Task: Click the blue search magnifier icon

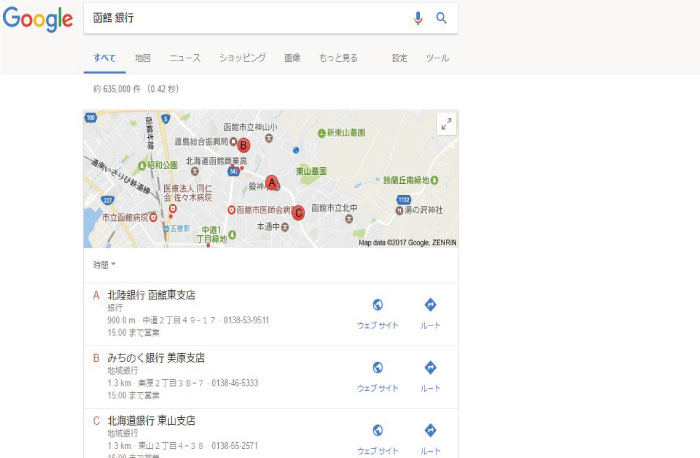Action: tap(441, 18)
